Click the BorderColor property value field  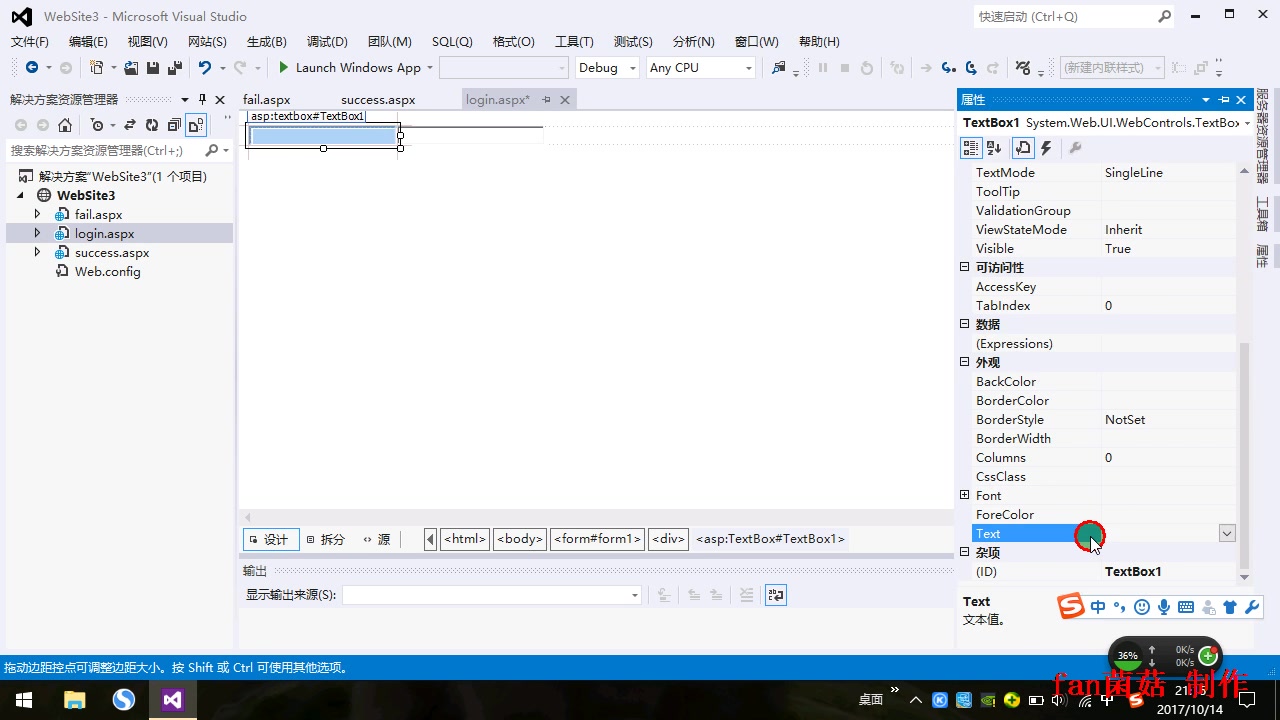(1169, 401)
